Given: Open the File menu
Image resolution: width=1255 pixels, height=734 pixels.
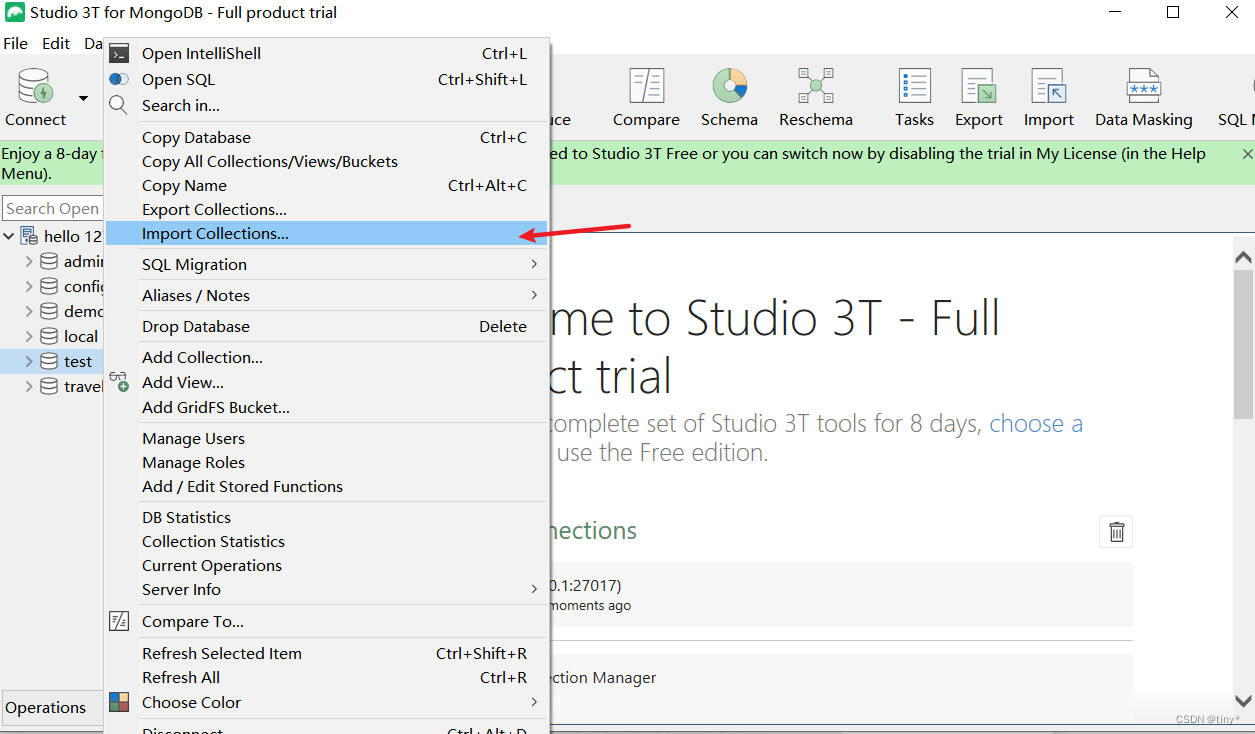Looking at the screenshot, I should 15,43.
